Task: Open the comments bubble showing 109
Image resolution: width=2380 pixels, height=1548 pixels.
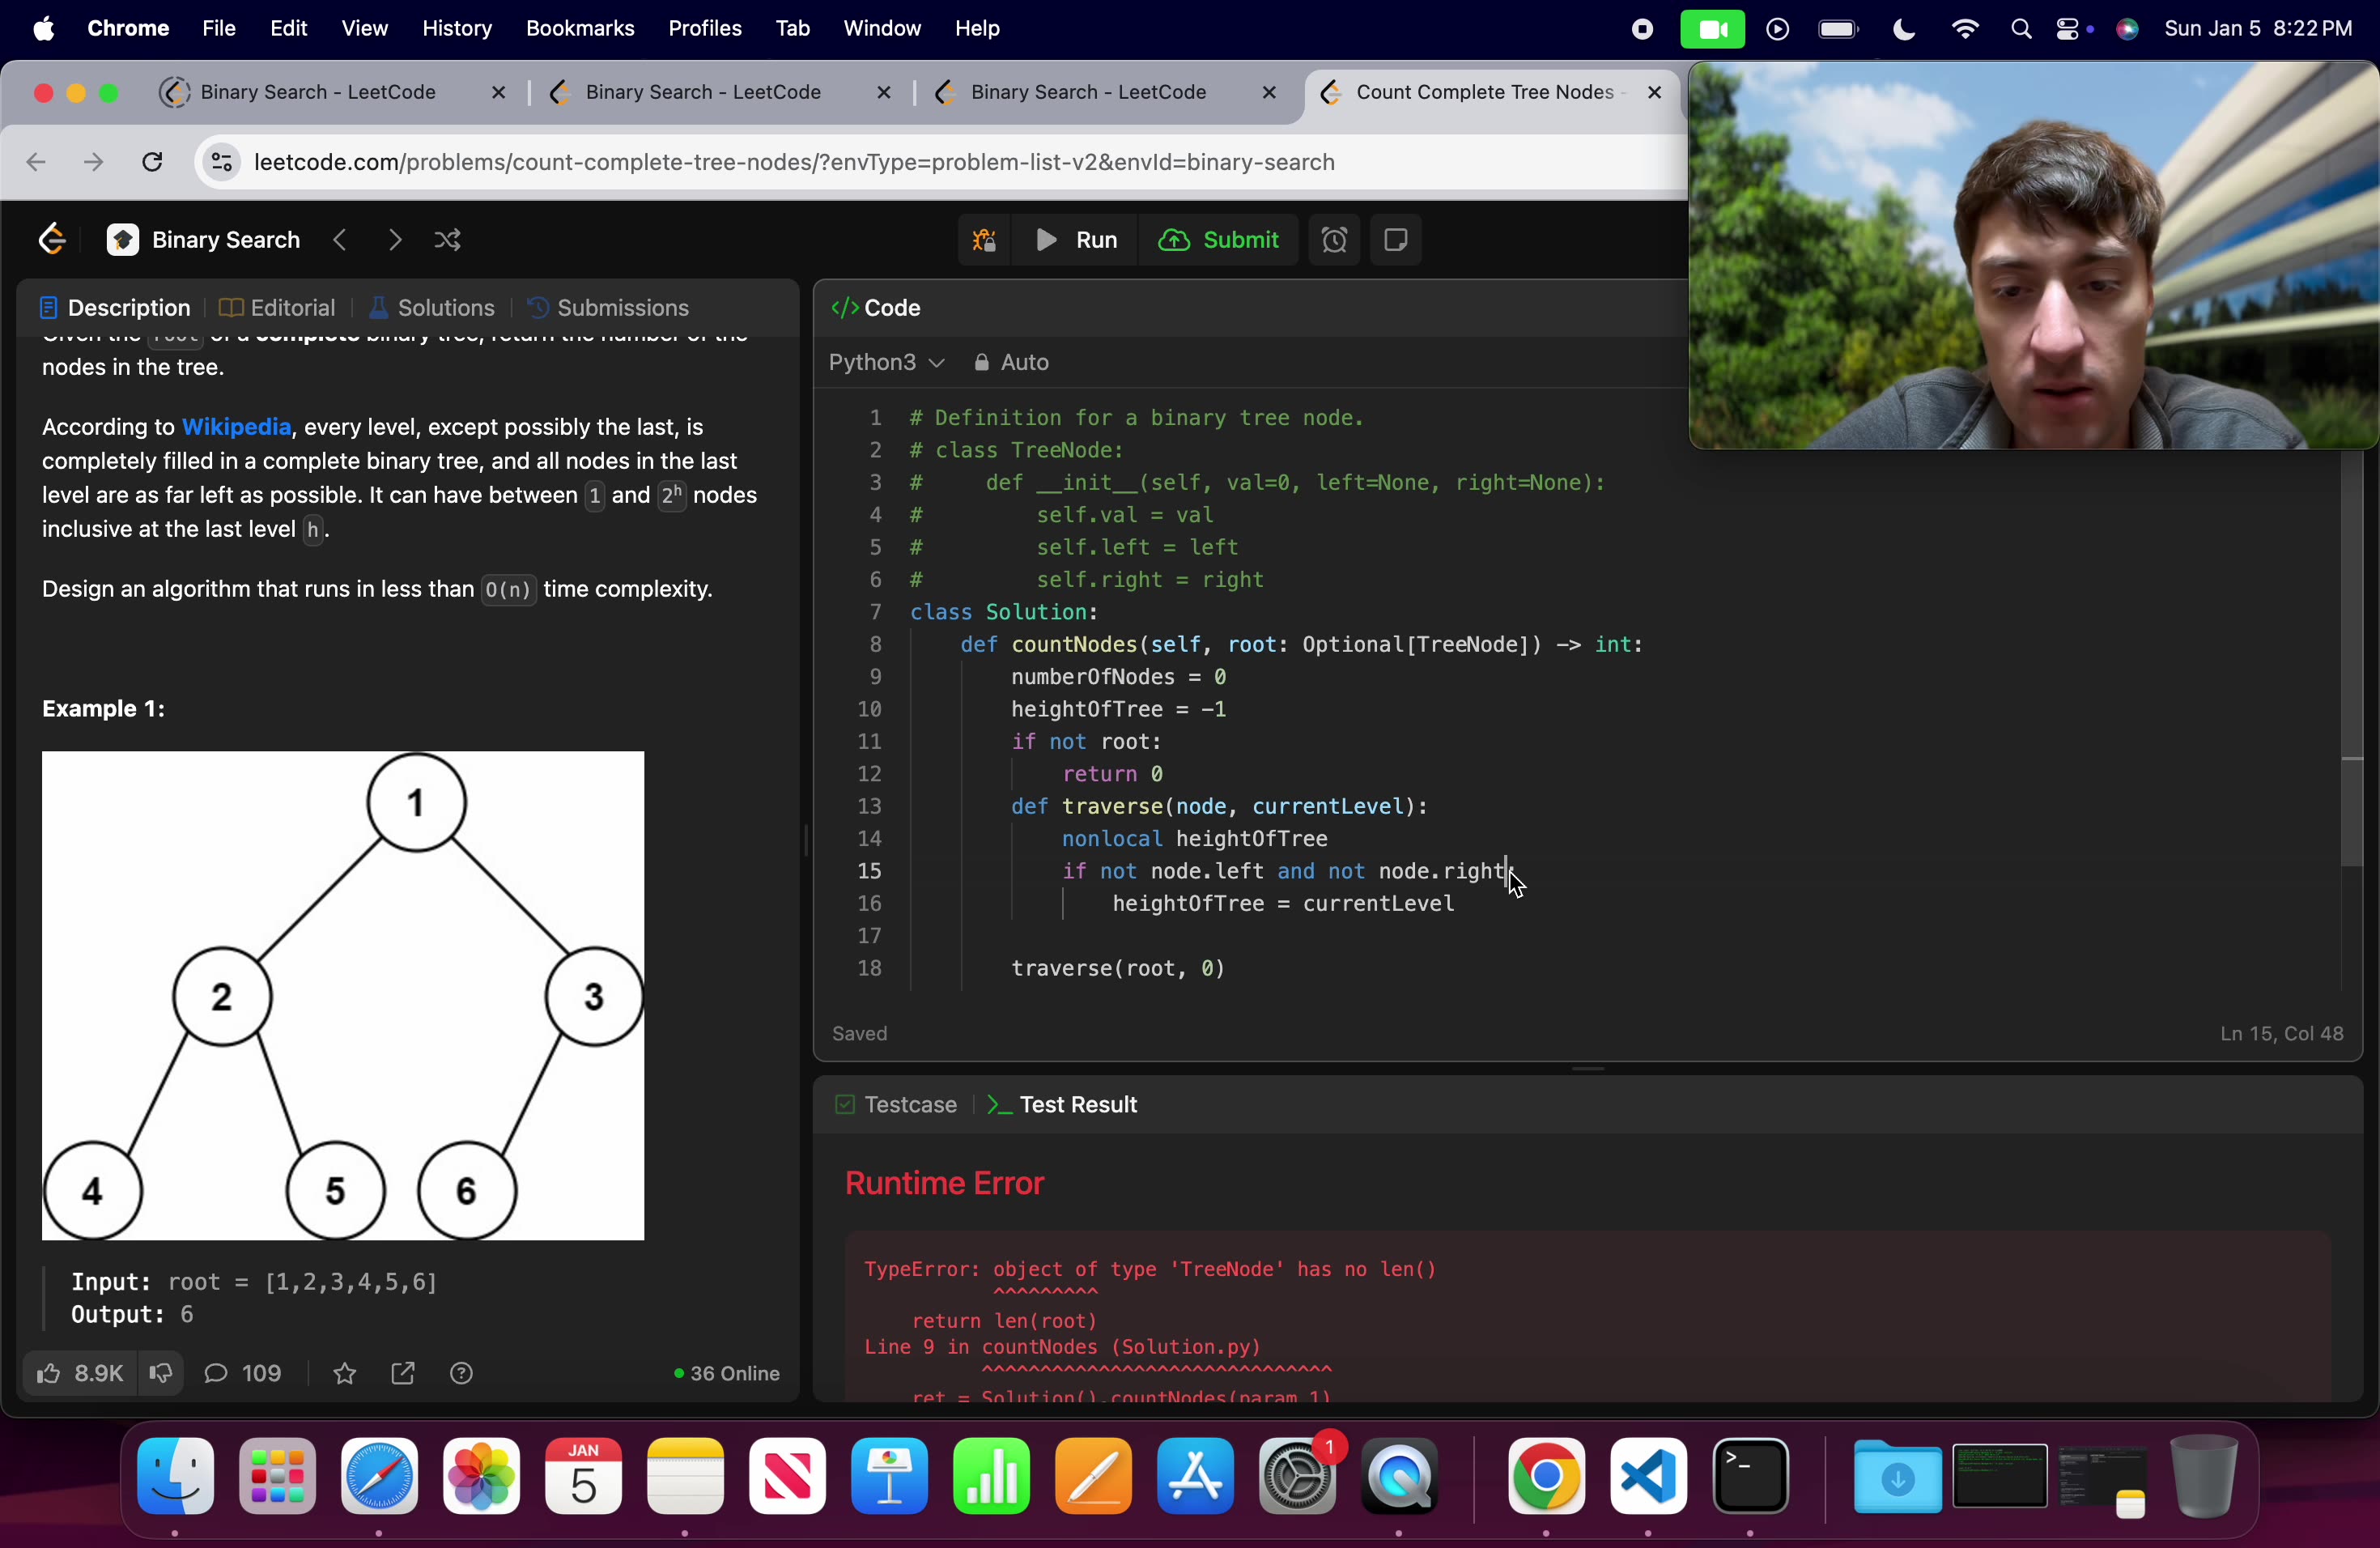Action: (x=243, y=1373)
